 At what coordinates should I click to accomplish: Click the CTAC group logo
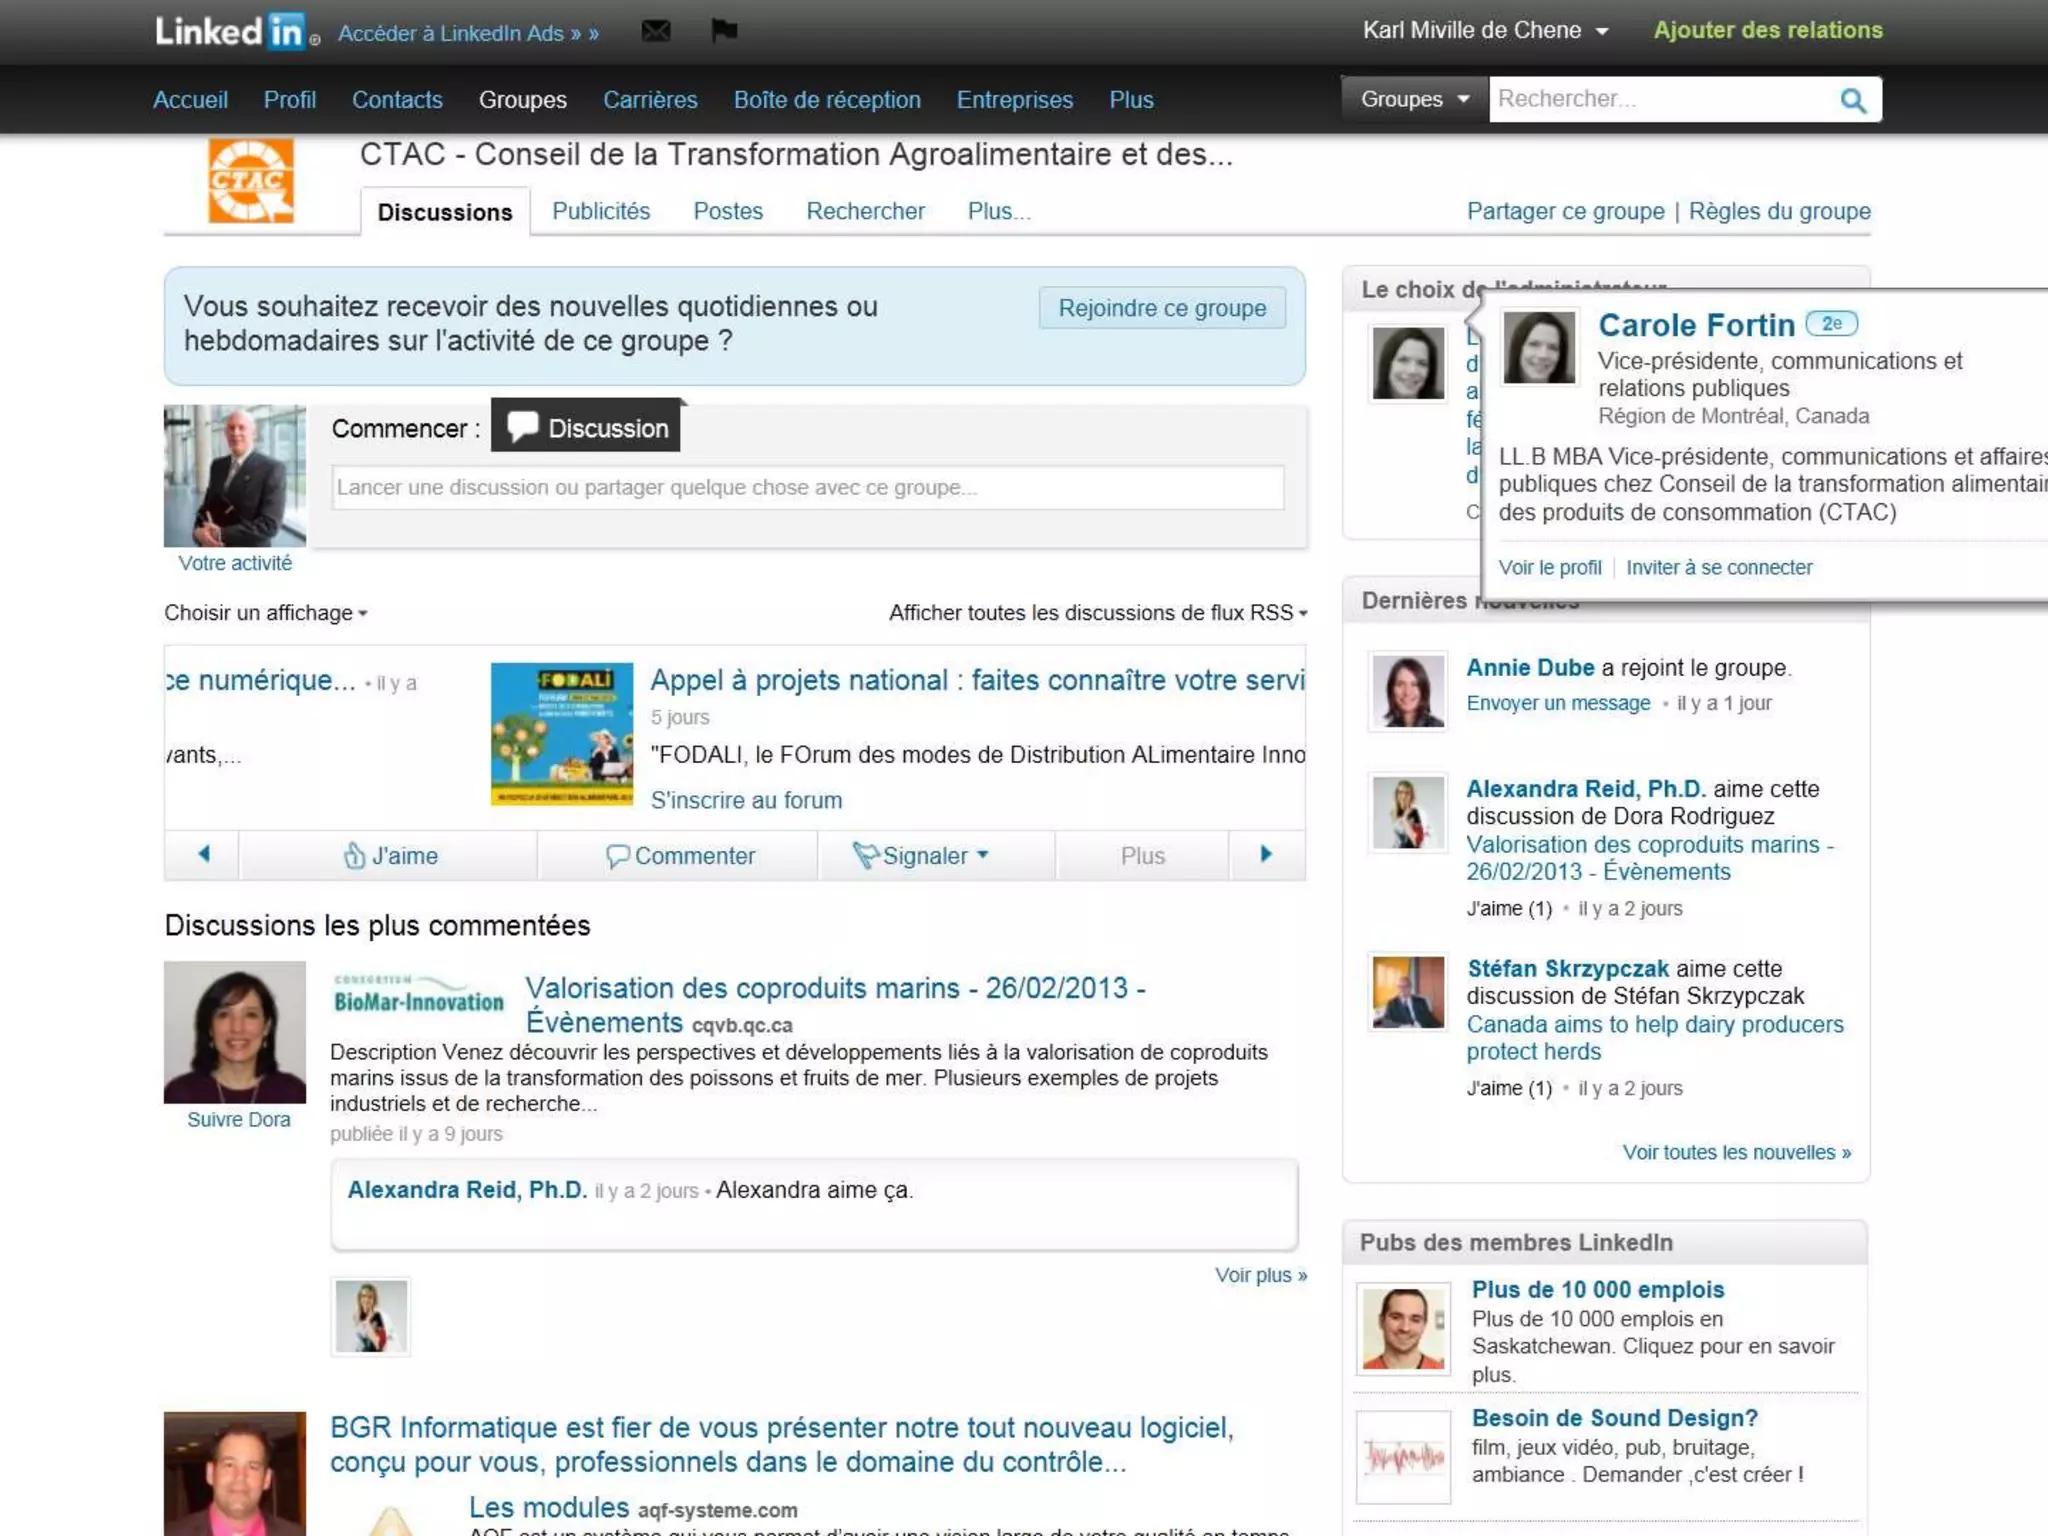pos(251,181)
